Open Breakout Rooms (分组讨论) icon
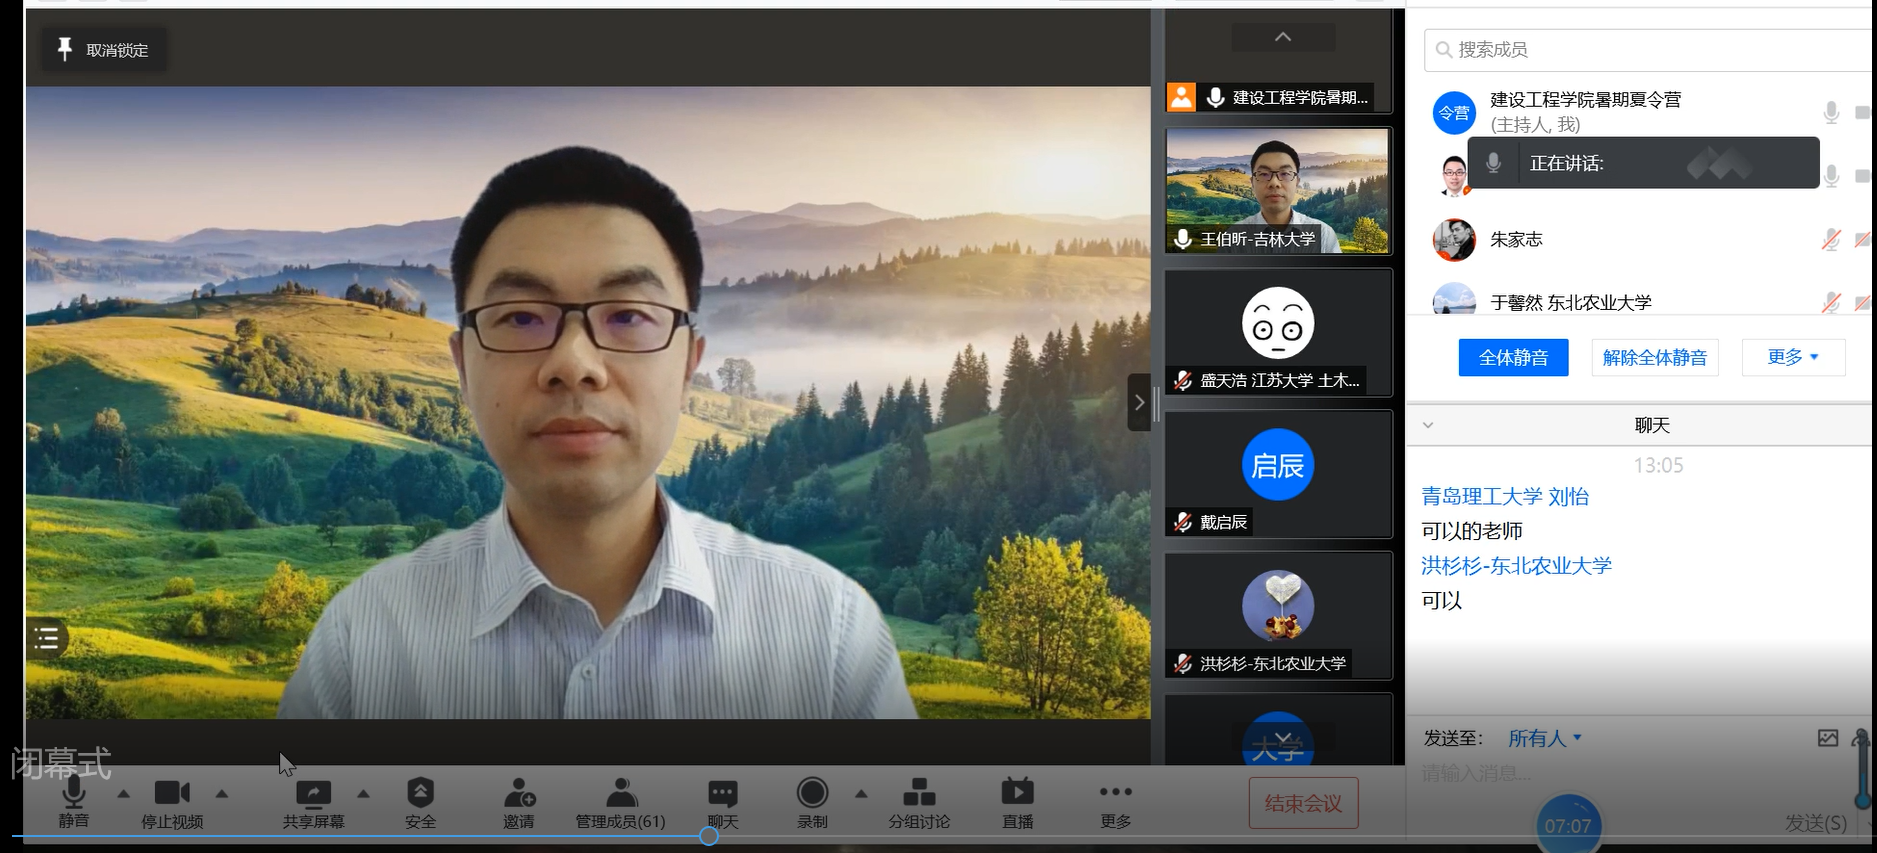 (919, 794)
